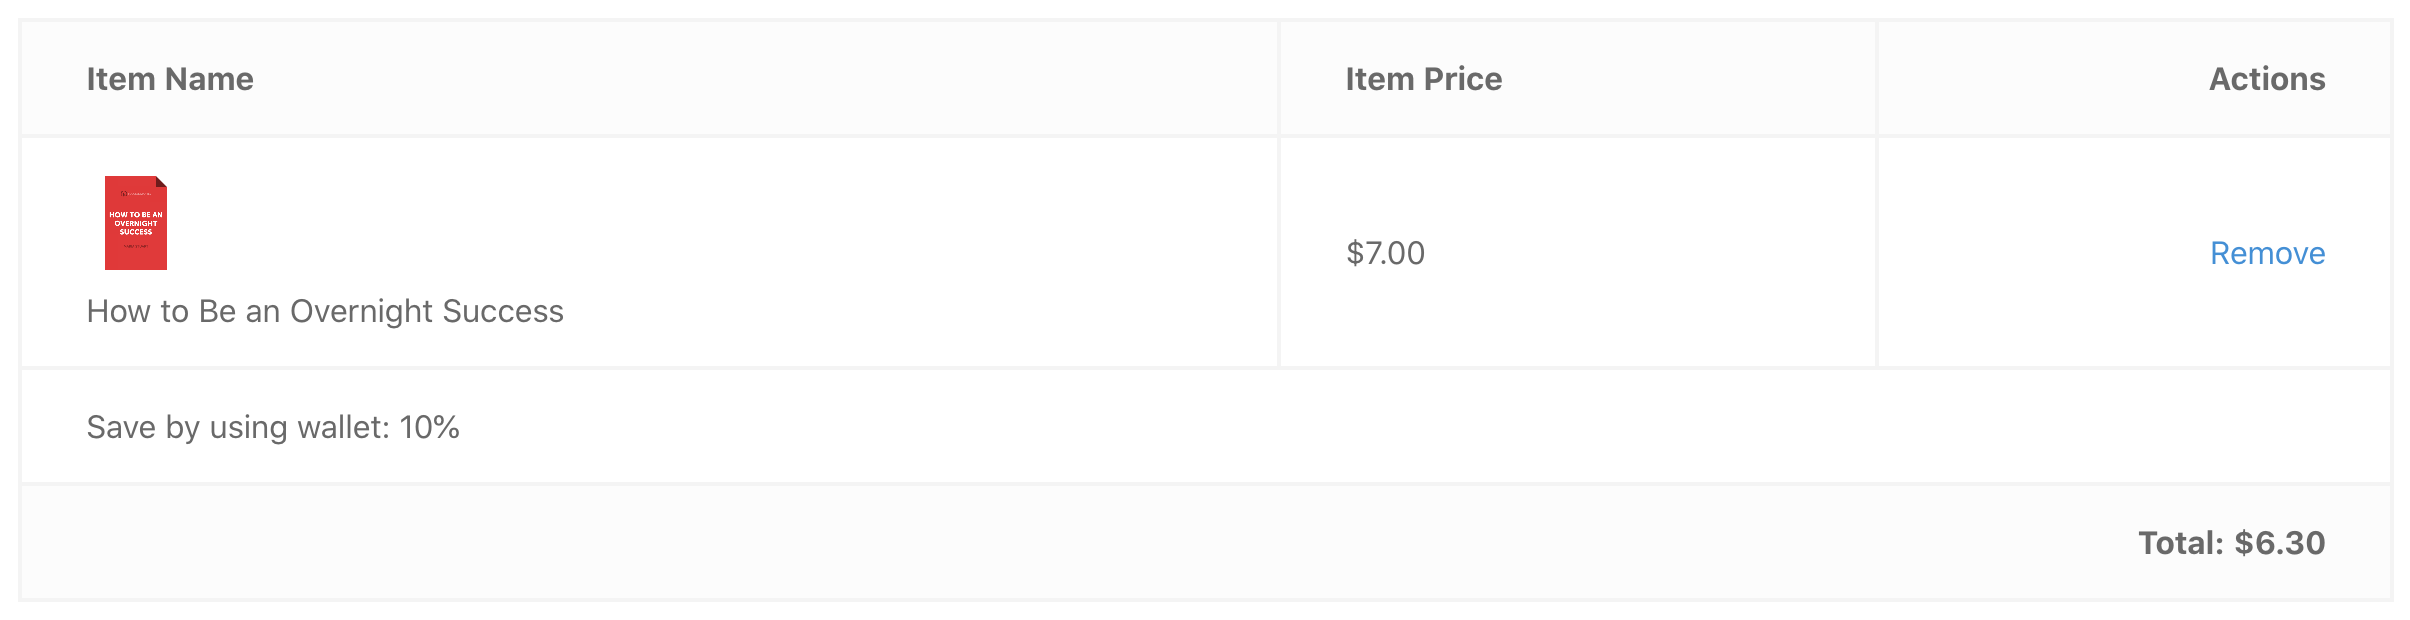Click the Total label in the footer row
The width and height of the screenshot is (2410, 620).
click(2180, 543)
